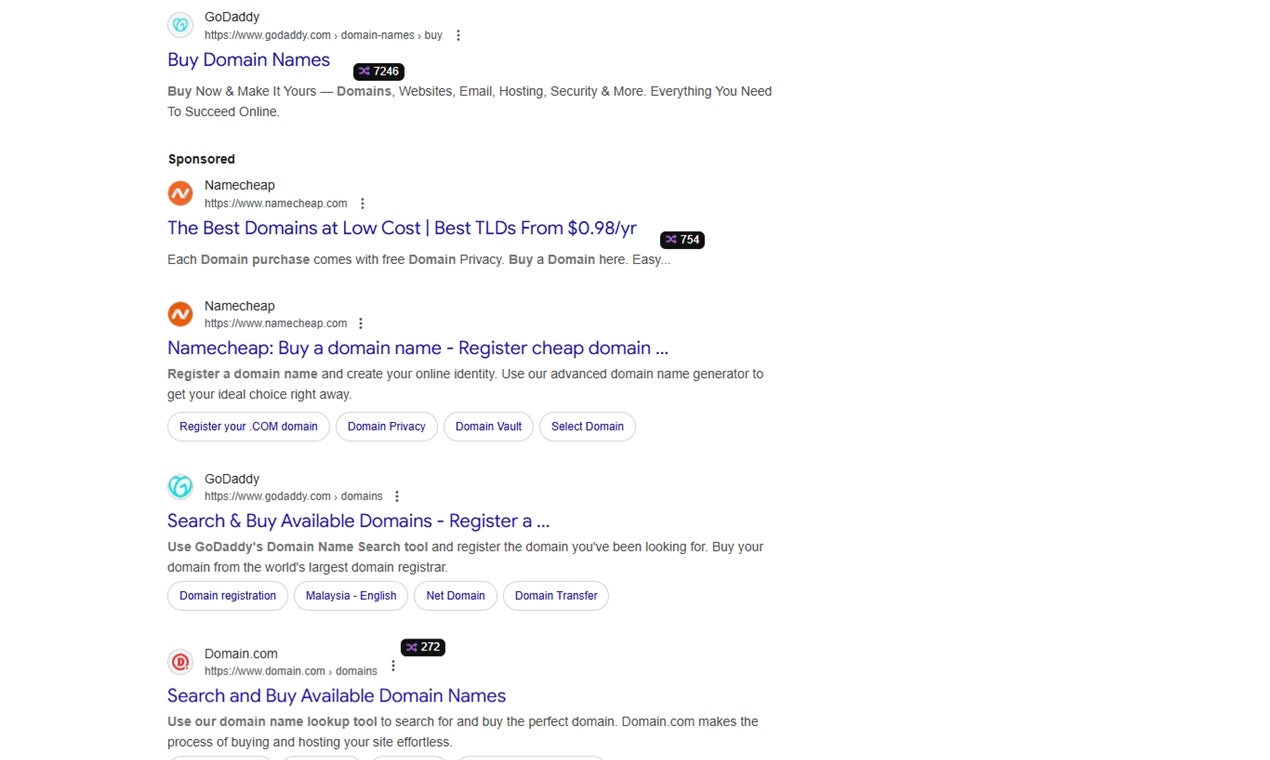Click the Sponsored label

(201, 159)
